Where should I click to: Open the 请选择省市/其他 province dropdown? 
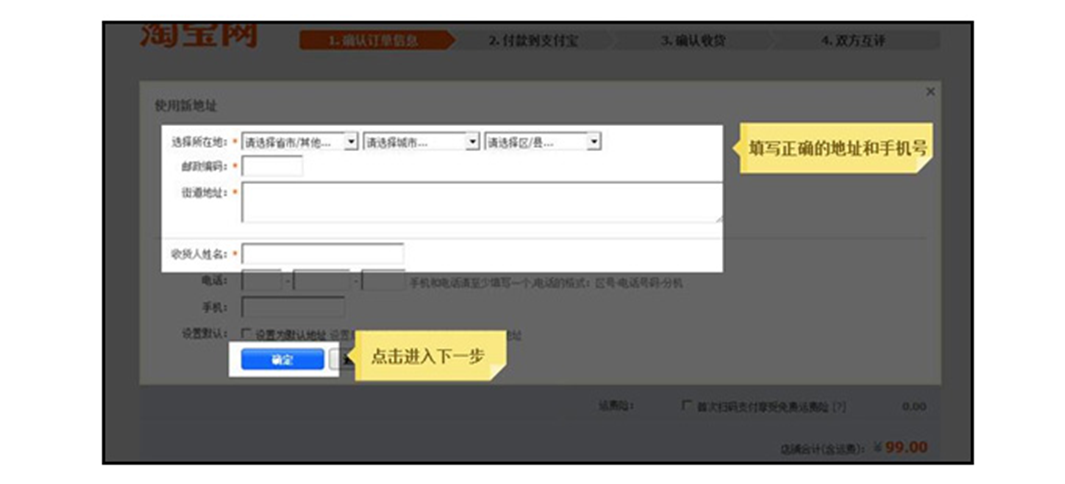point(299,142)
